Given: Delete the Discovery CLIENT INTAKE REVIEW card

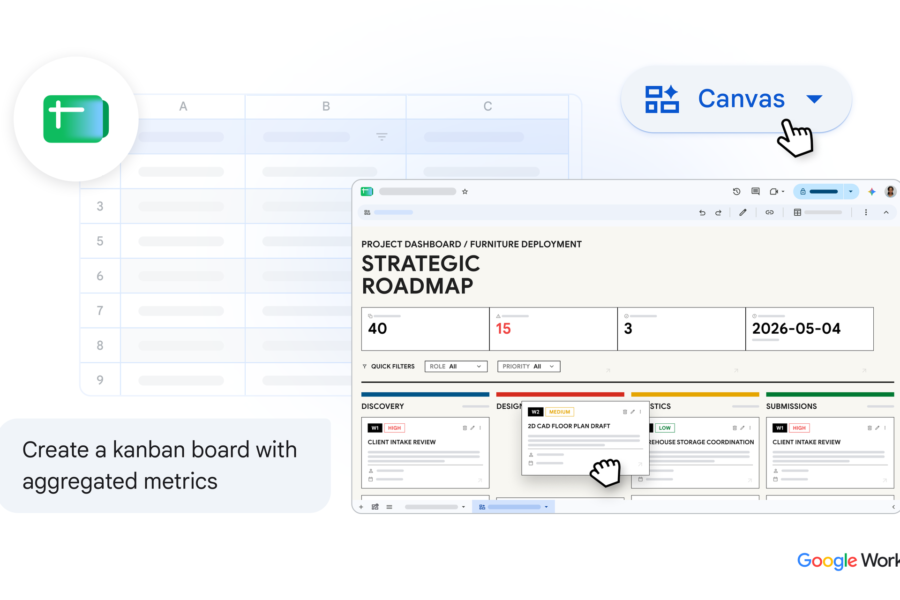Looking at the screenshot, I should tap(464, 428).
